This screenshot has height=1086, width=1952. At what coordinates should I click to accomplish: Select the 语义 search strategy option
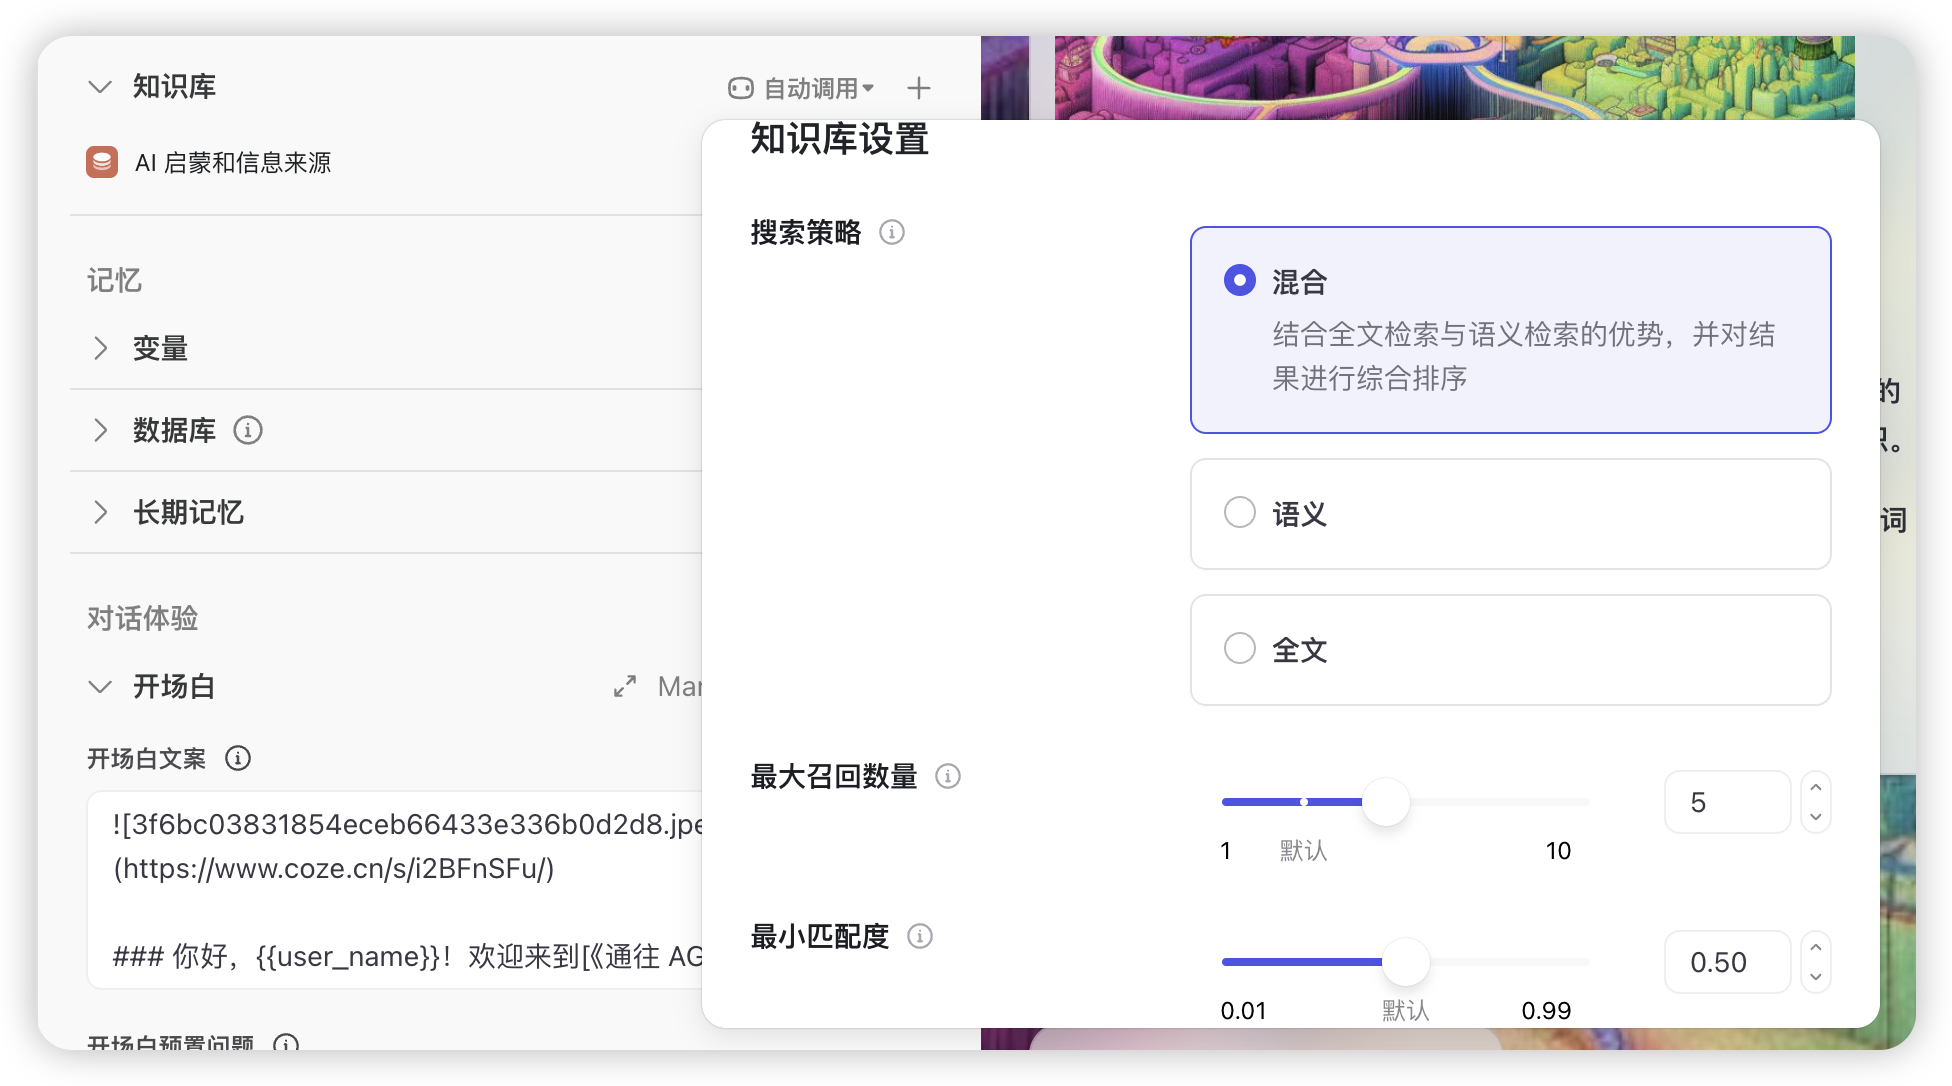coord(1239,513)
